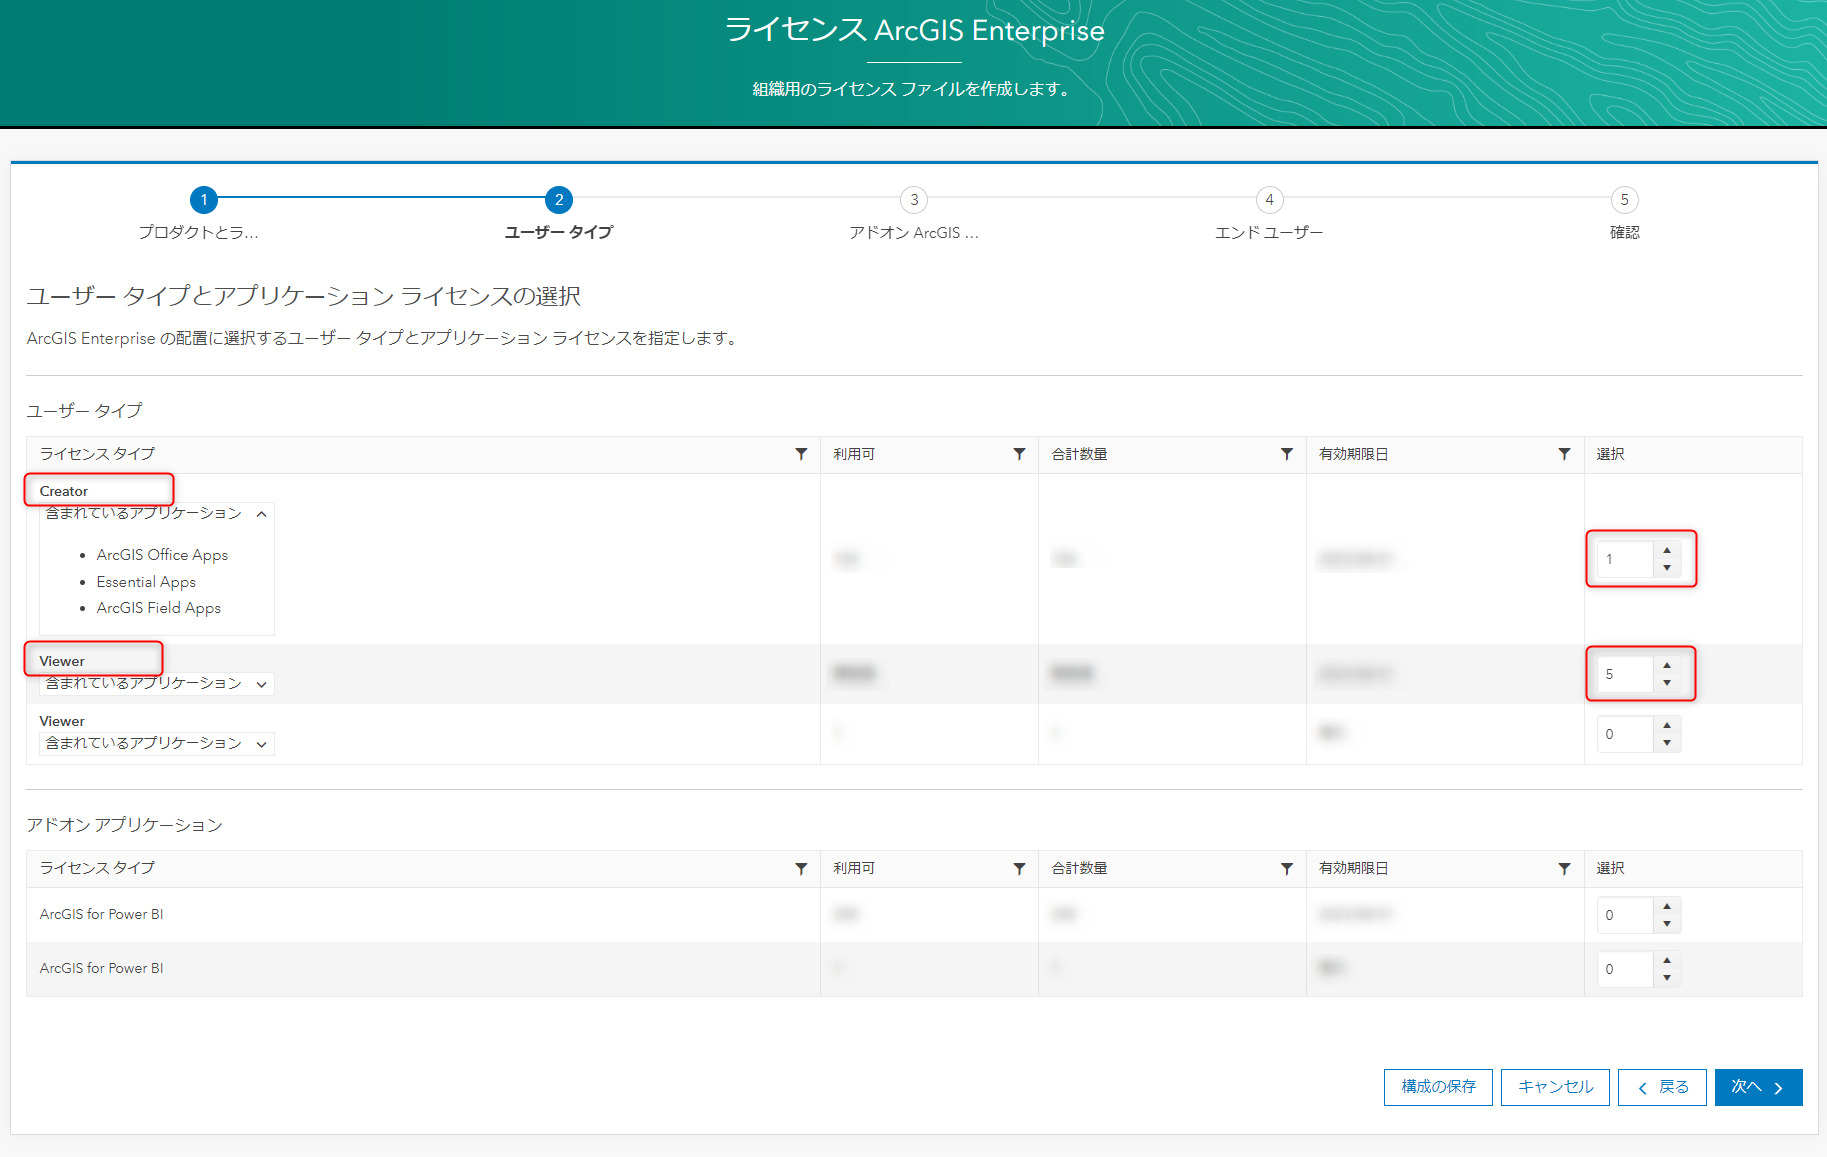Click filter icon on add-on 合計数量 column
This screenshot has height=1157, width=1827.
(1287, 868)
